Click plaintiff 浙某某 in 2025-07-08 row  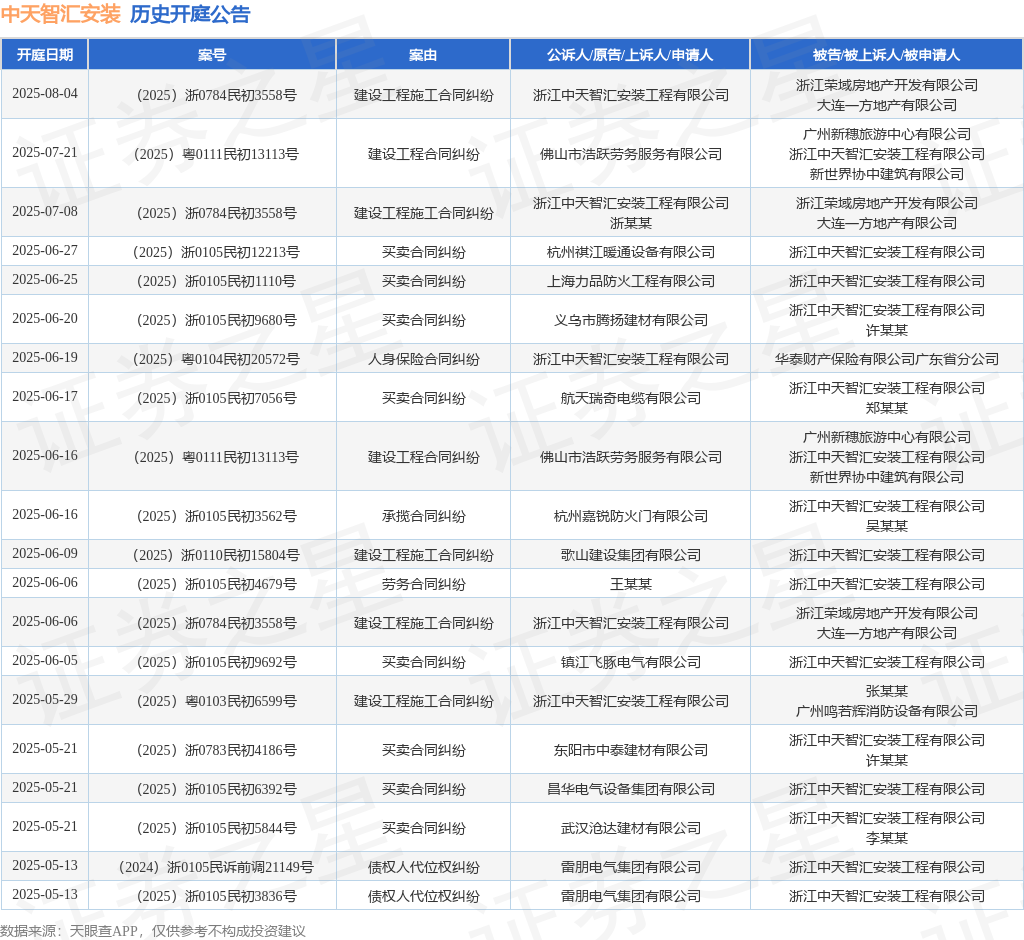point(630,223)
